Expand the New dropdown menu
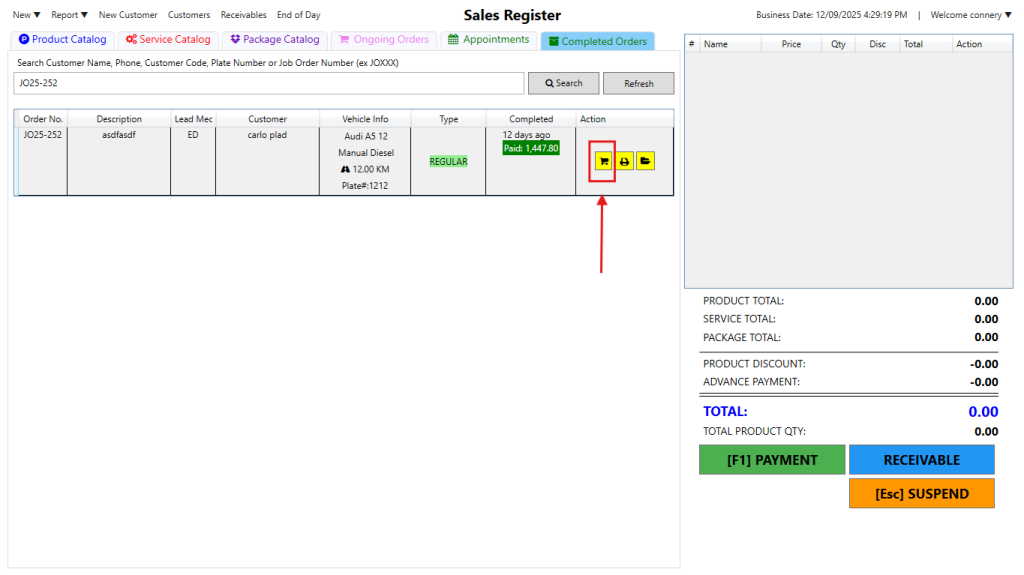The height and width of the screenshot is (575, 1024). point(27,15)
